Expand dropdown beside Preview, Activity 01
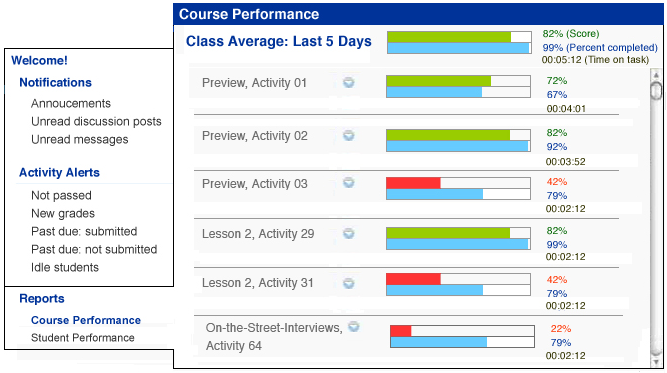667x373 pixels. click(x=348, y=83)
